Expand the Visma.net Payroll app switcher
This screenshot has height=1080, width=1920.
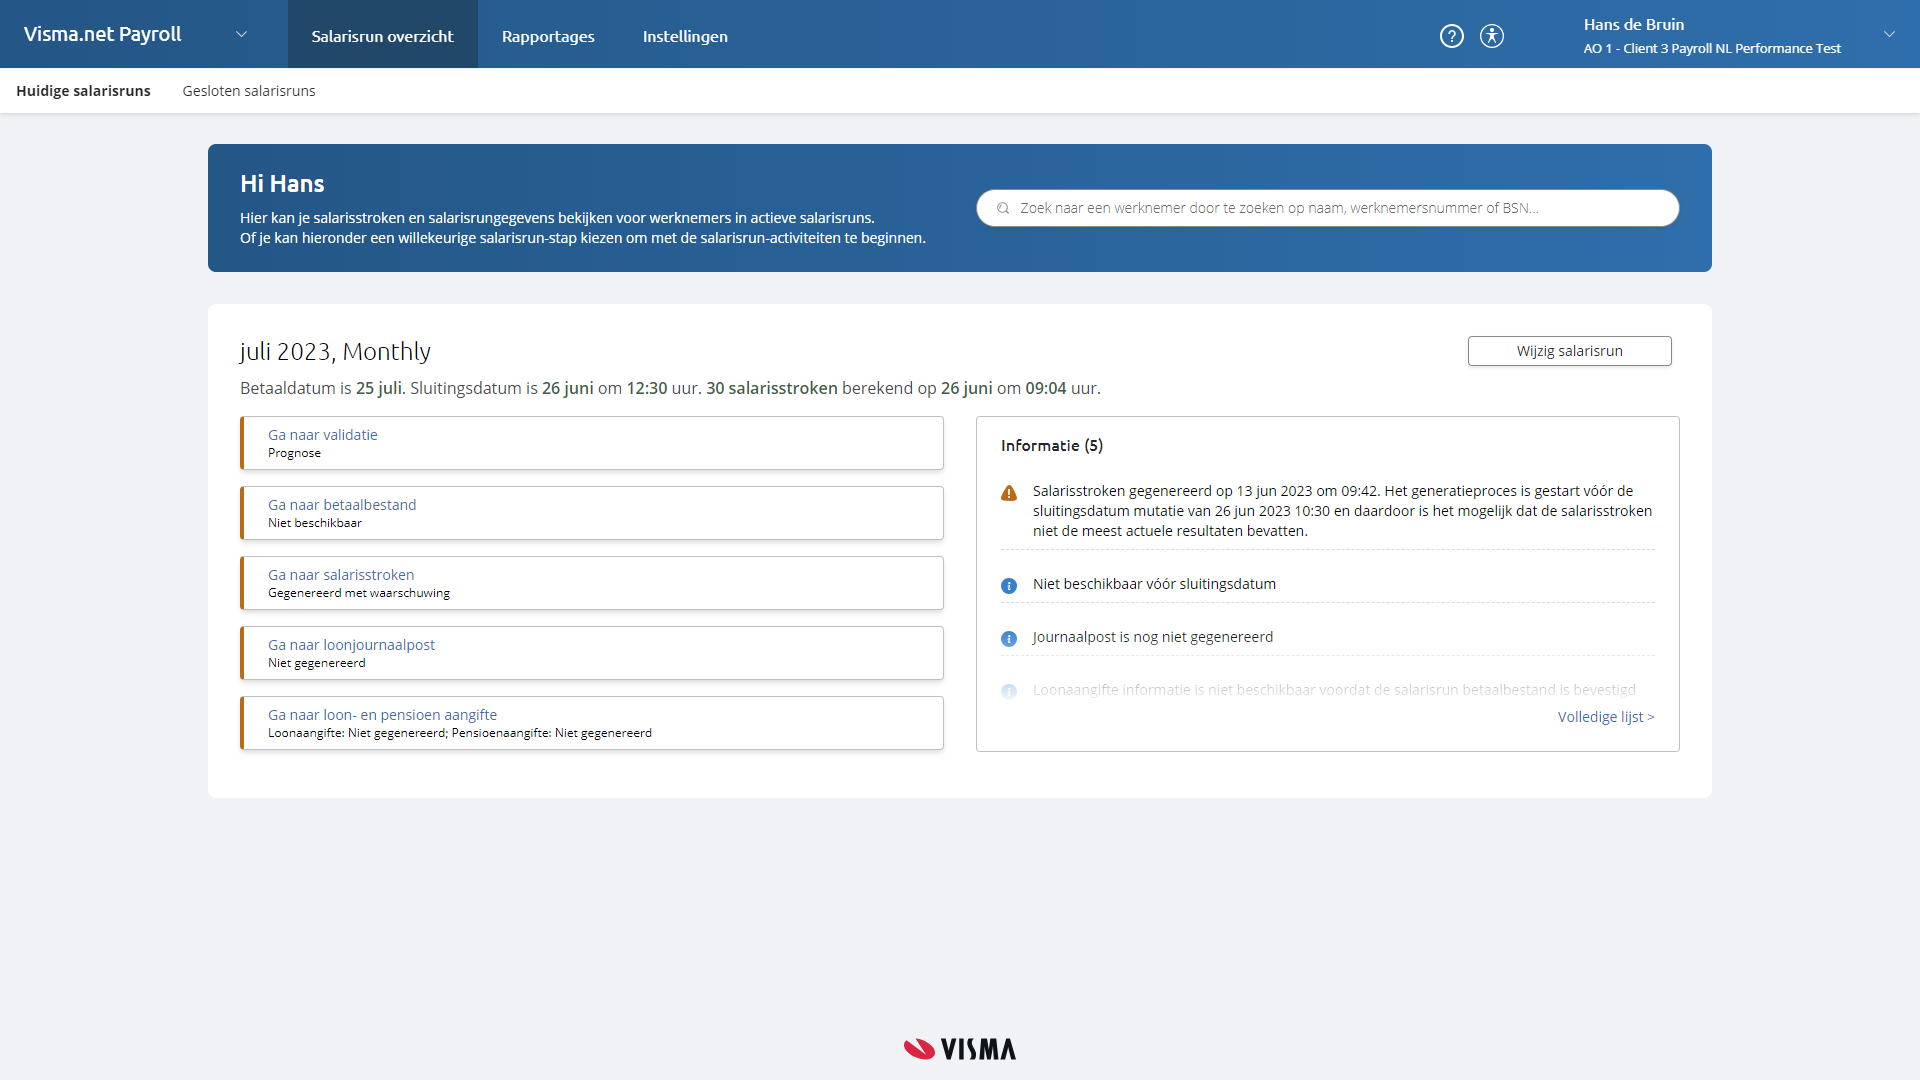(241, 34)
